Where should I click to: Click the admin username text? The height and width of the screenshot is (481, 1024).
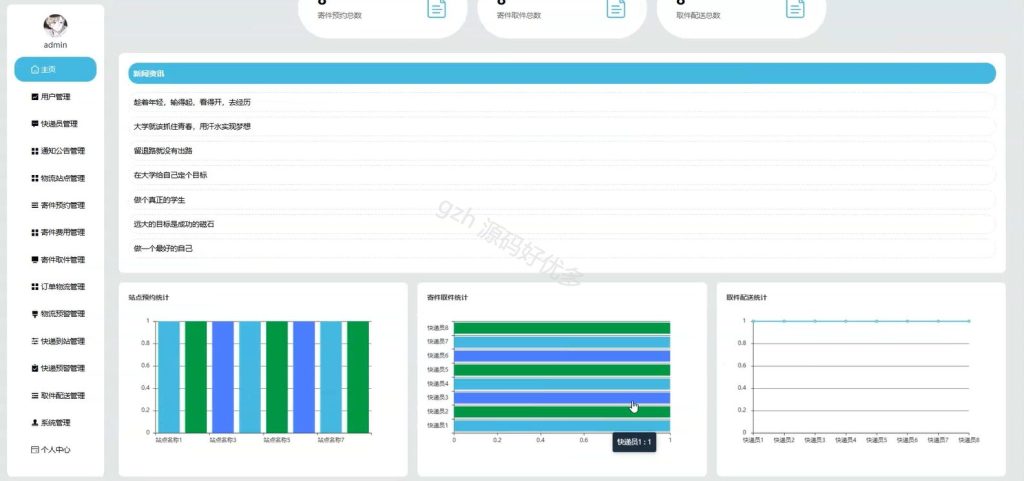56,45
